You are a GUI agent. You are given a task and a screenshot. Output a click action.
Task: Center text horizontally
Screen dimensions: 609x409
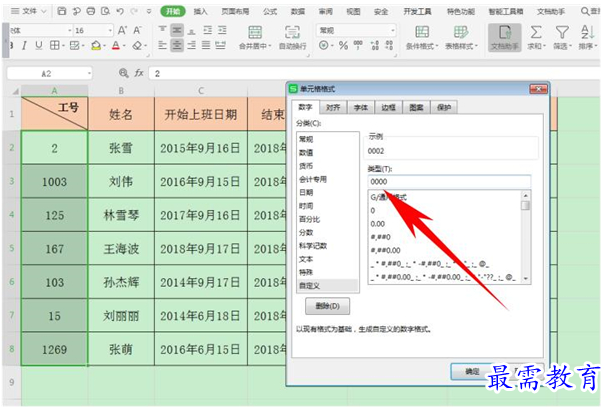click(177, 45)
